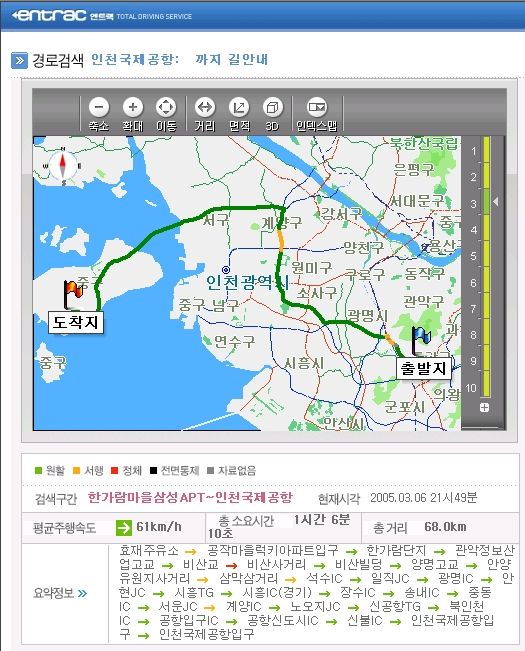Set zoom scale to level 1
Image resolution: width=525 pixels, height=651 pixels.
[x=474, y=151]
